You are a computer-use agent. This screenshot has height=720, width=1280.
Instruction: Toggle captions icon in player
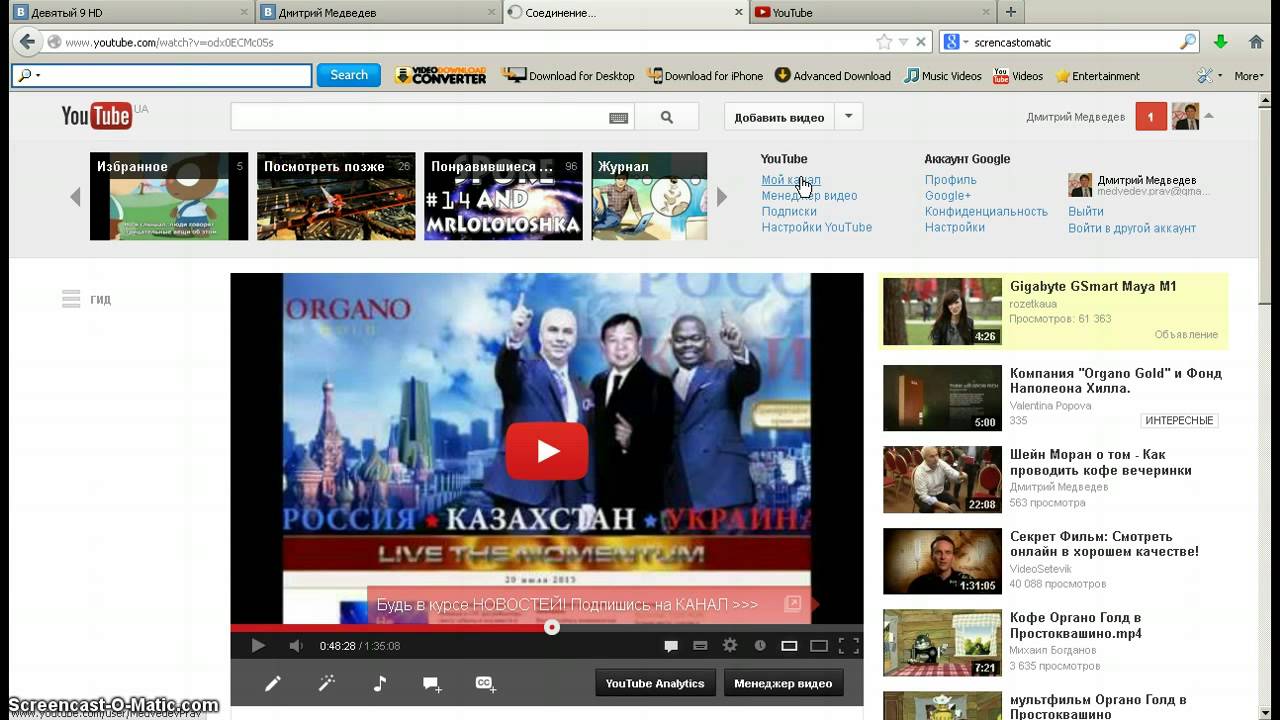click(700, 646)
